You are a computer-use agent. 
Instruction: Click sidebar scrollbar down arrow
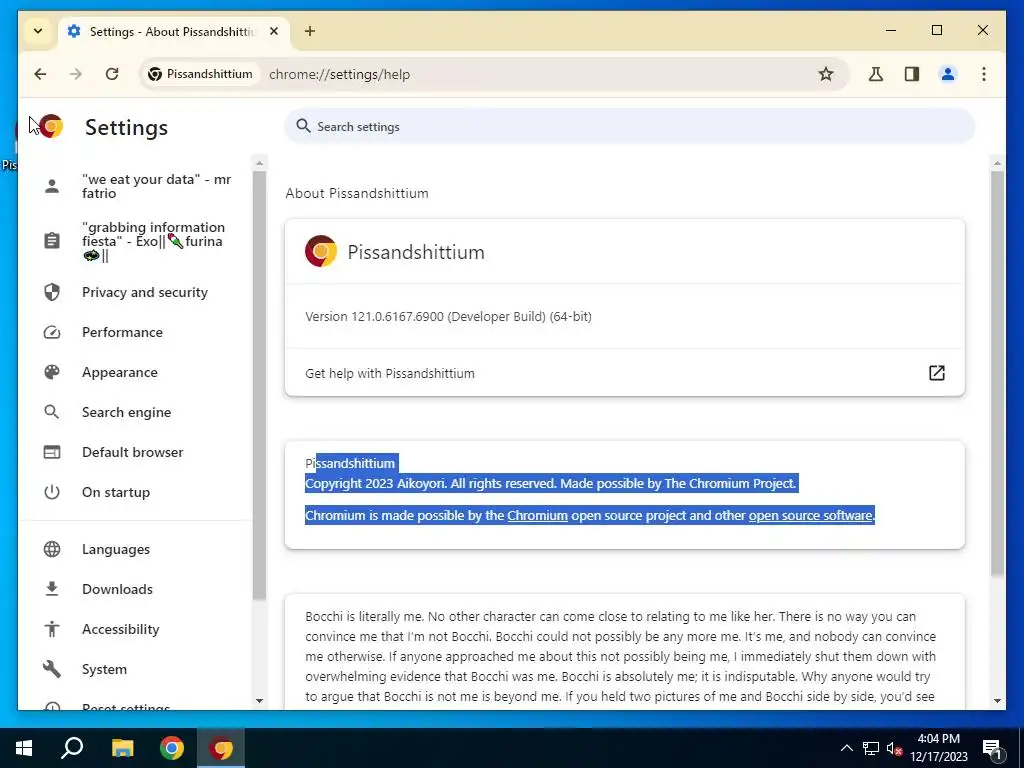coord(259,701)
